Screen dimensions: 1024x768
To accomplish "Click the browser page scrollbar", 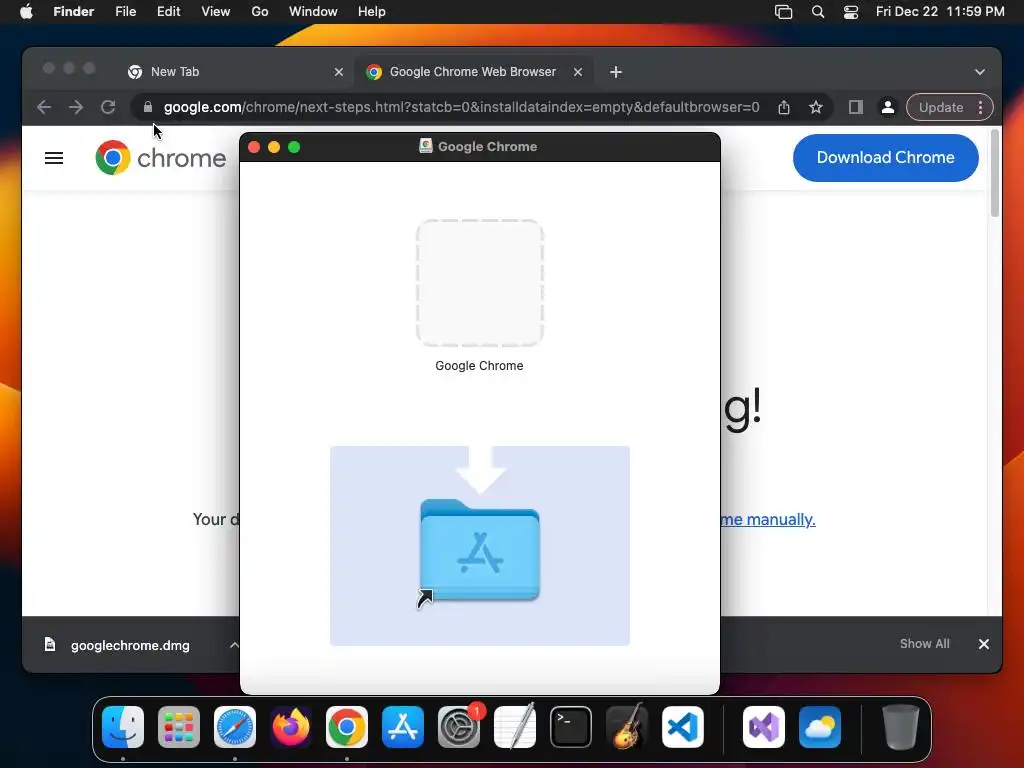I will 995,173.
